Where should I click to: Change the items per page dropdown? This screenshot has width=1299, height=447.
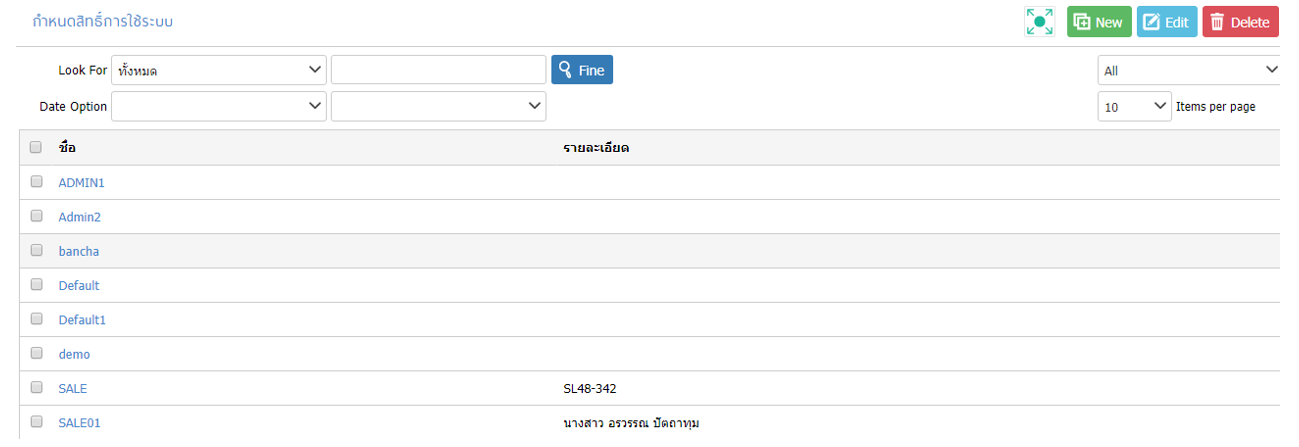point(1134,106)
